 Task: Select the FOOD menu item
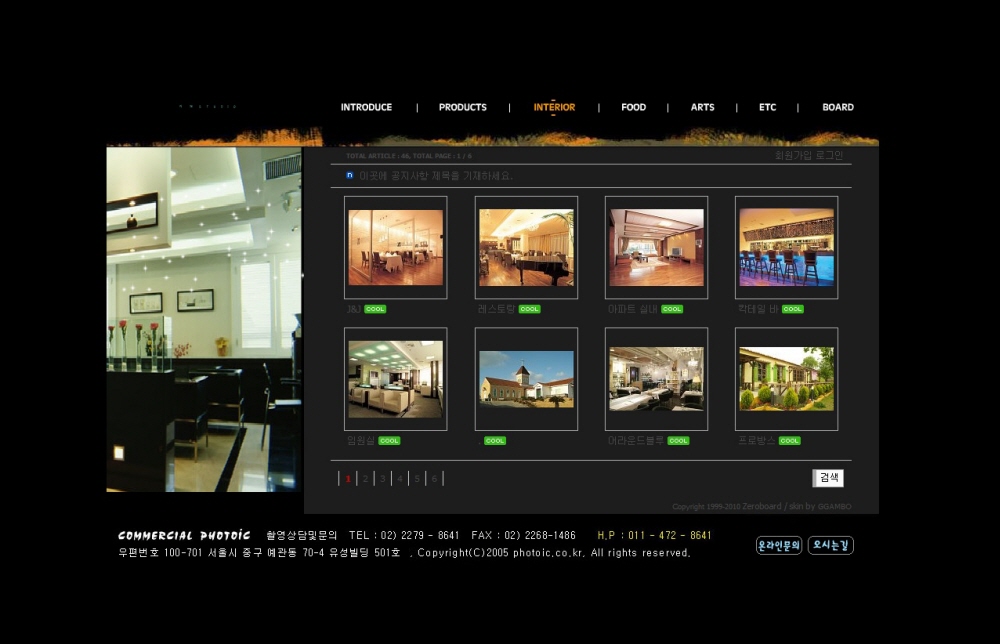click(633, 107)
